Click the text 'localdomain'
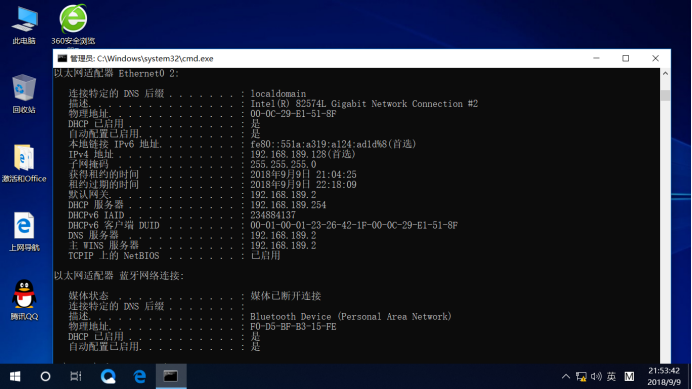 pos(278,94)
